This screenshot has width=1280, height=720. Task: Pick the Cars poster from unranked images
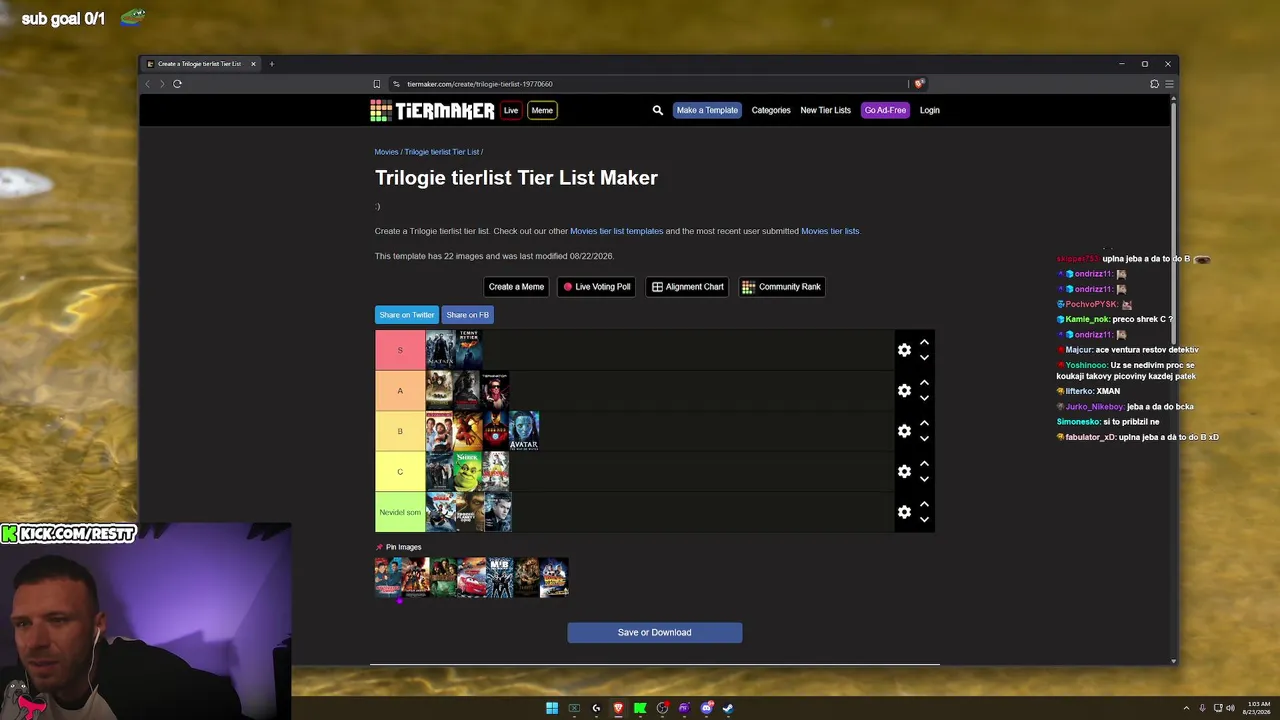click(x=472, y=578)
